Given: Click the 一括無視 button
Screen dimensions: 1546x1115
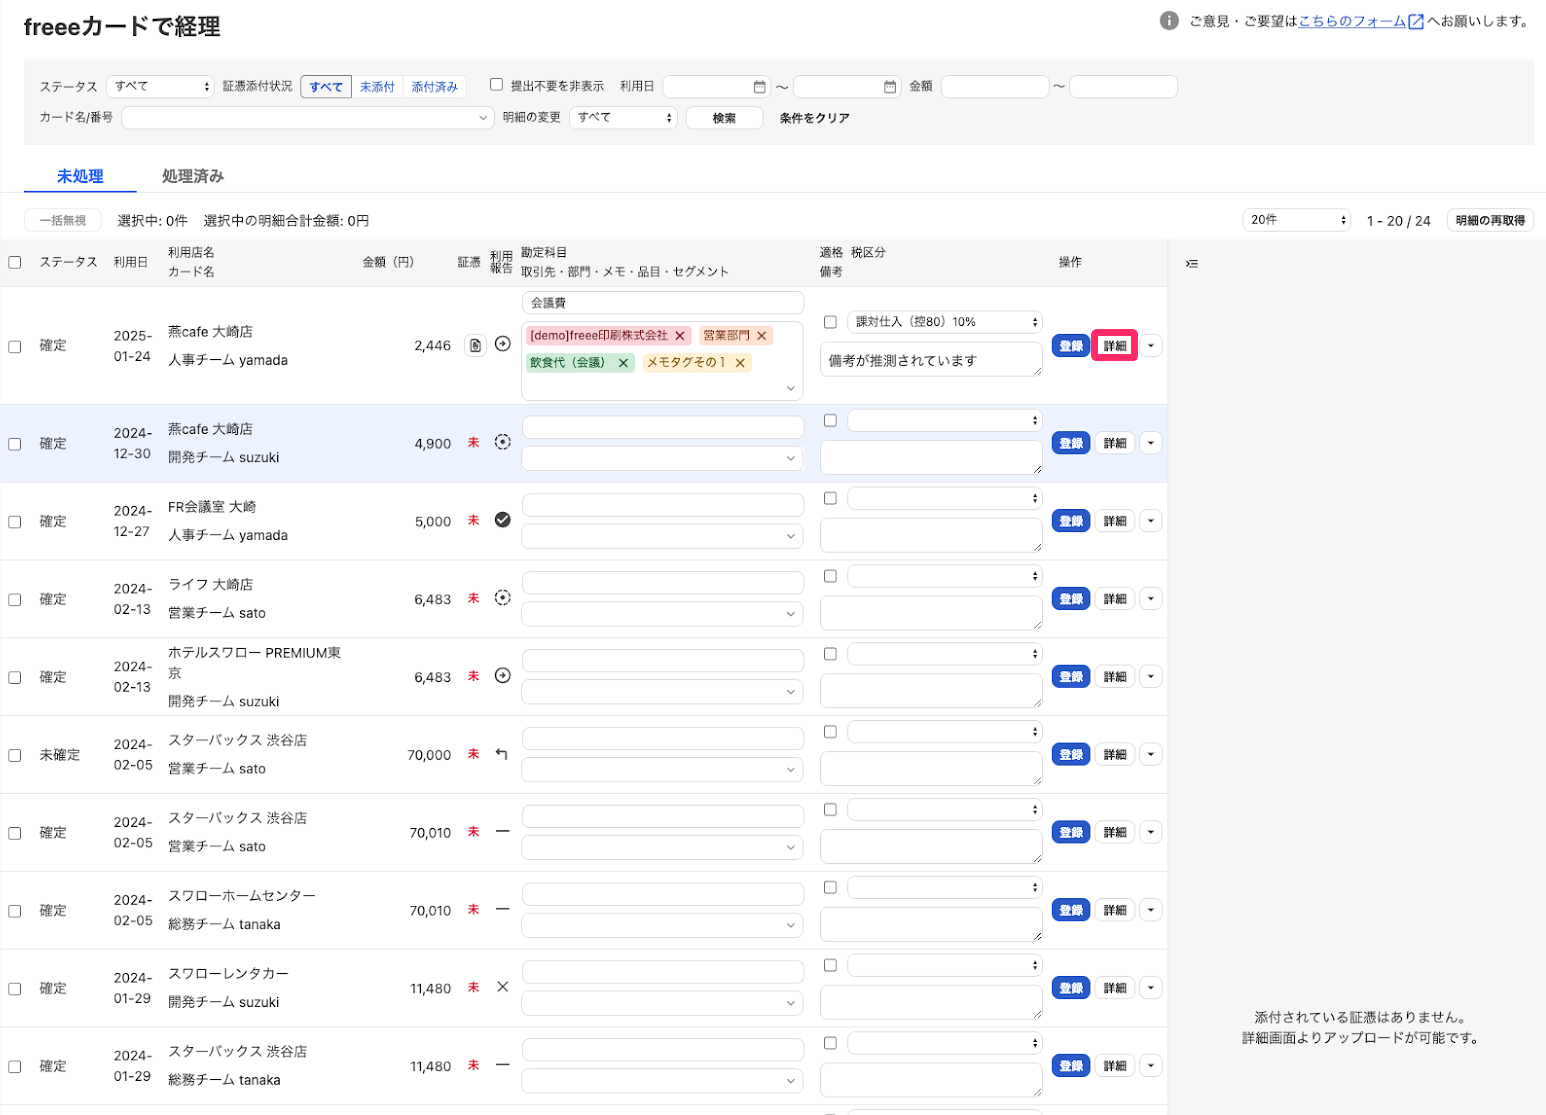Looking at the screenshot, I should 62,220.
